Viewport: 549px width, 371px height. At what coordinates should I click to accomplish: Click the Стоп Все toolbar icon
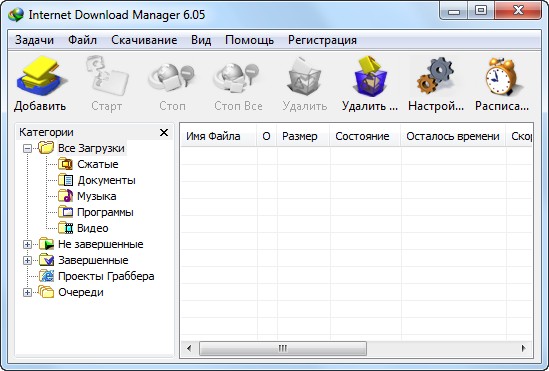coord(238,77)
